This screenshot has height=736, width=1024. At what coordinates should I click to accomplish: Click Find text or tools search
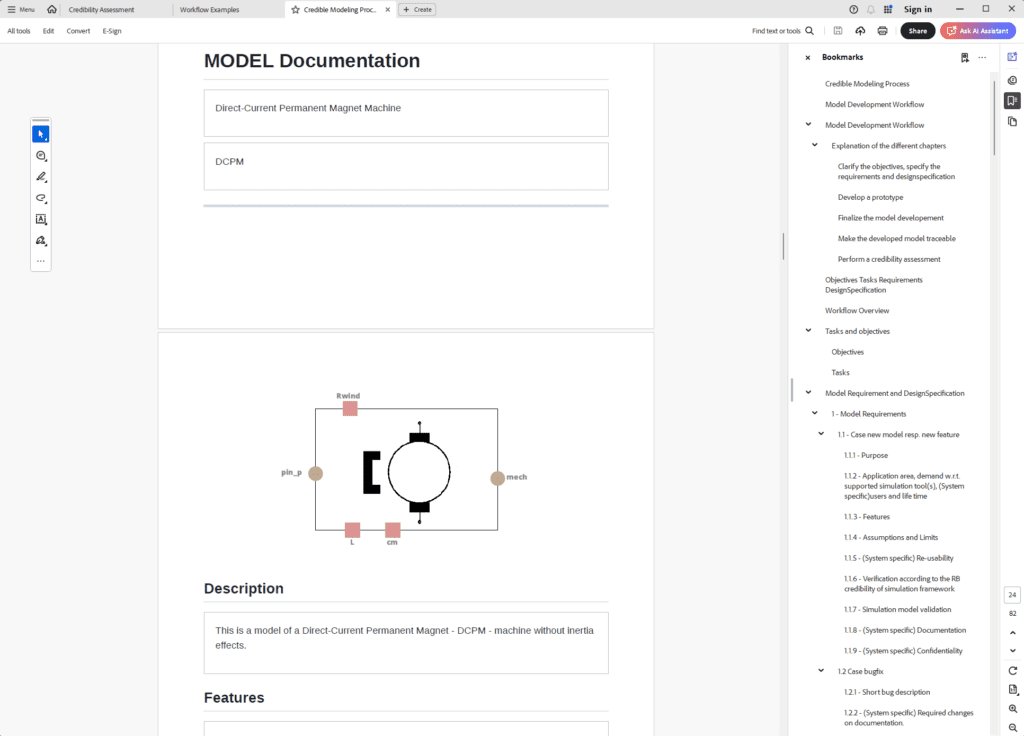click(x=782, y=31)
